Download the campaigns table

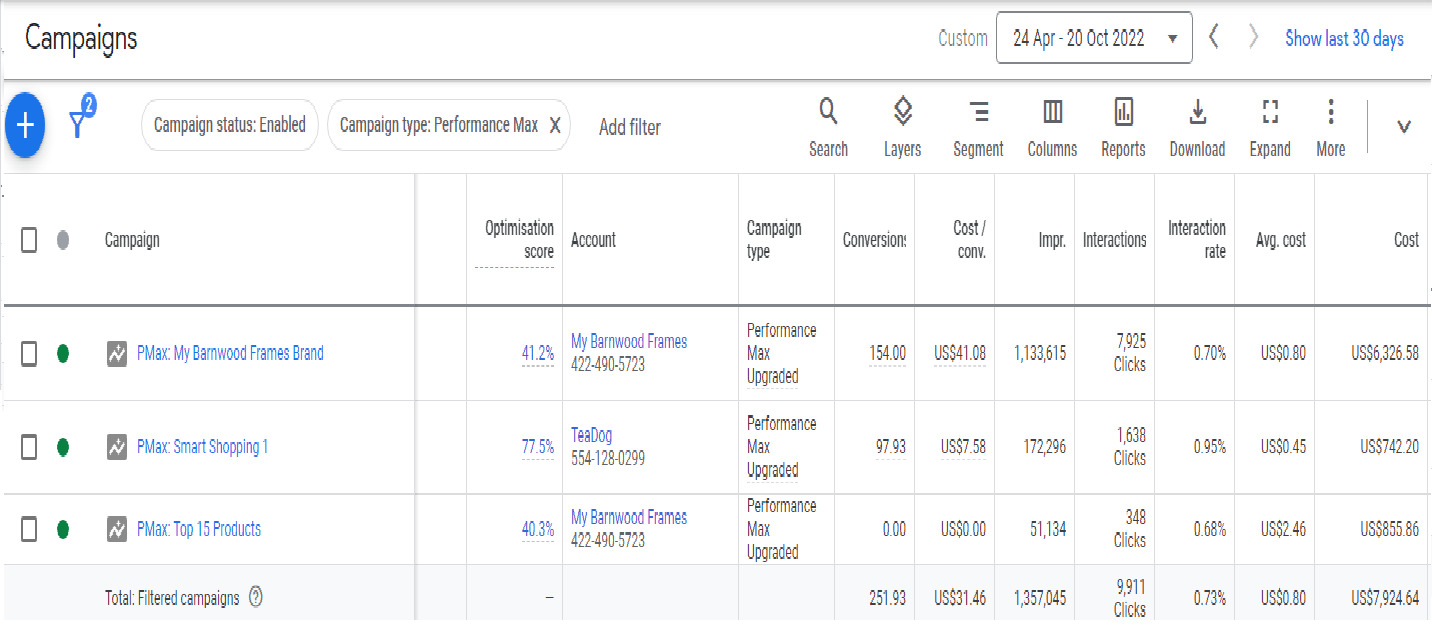click(1197, 127)
